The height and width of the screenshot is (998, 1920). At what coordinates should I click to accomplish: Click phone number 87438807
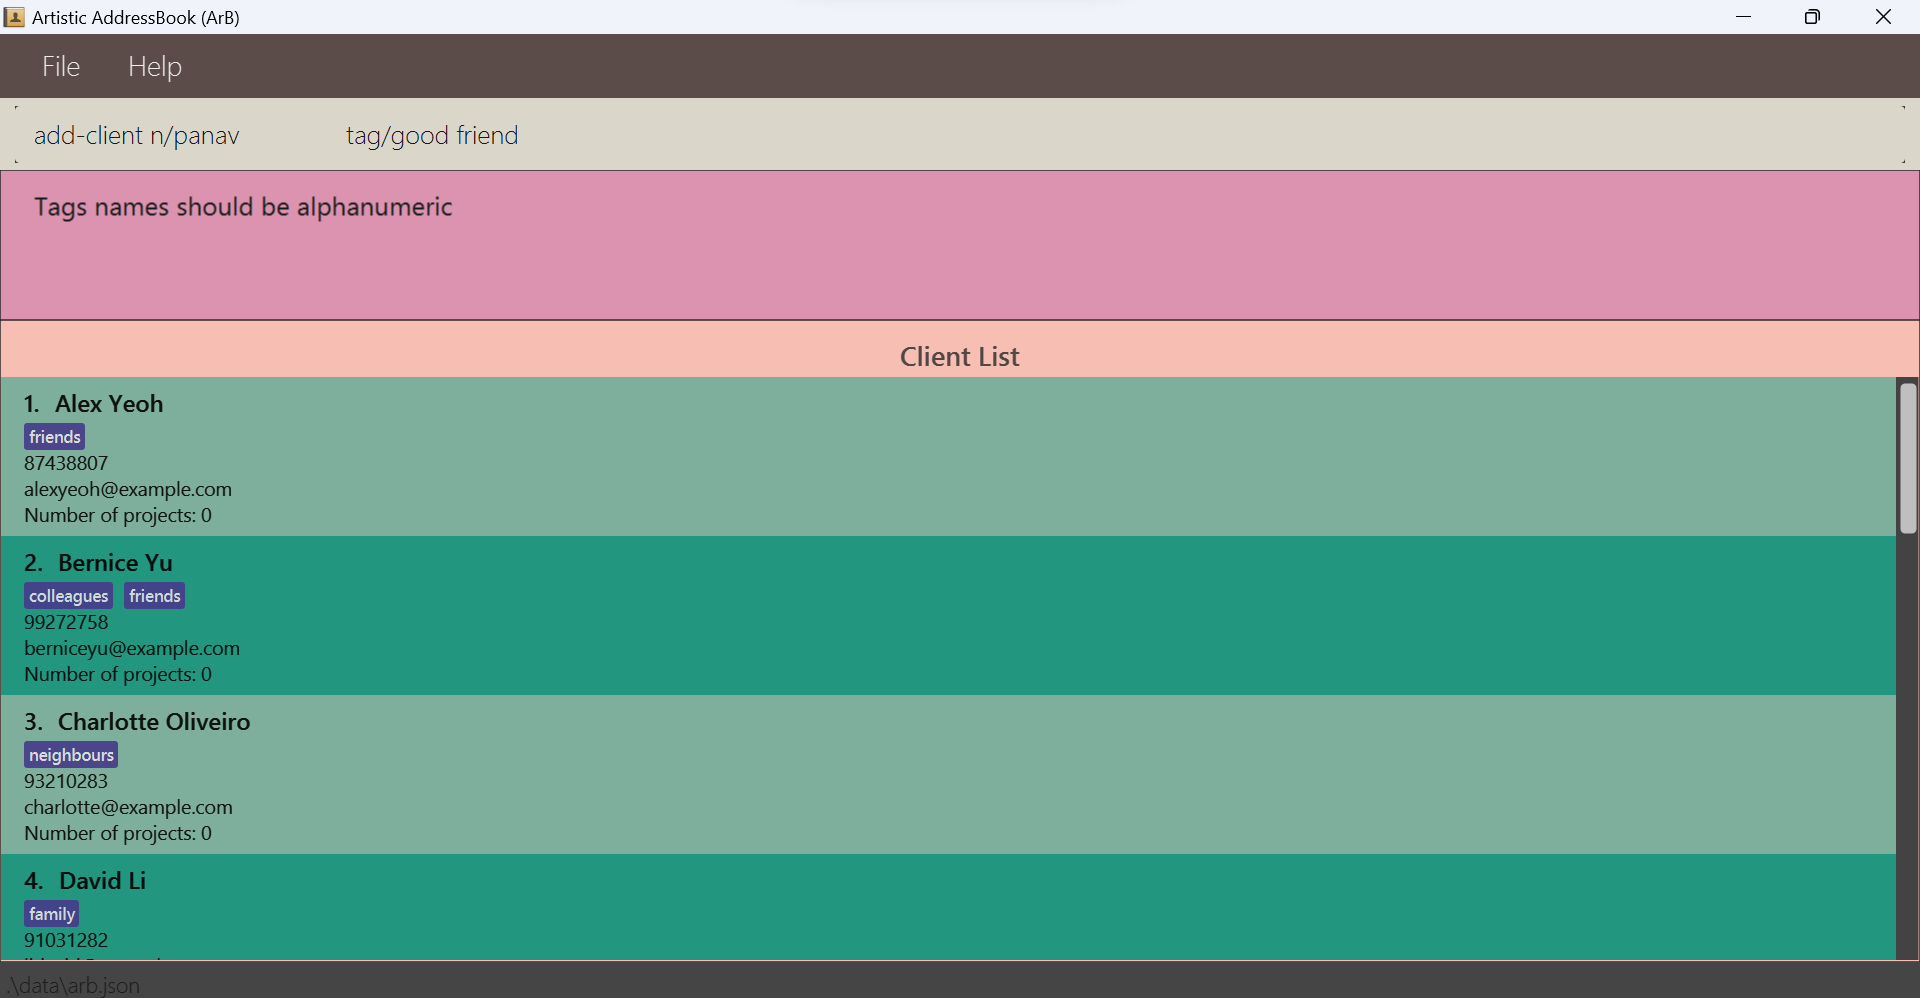coord(66,463)
